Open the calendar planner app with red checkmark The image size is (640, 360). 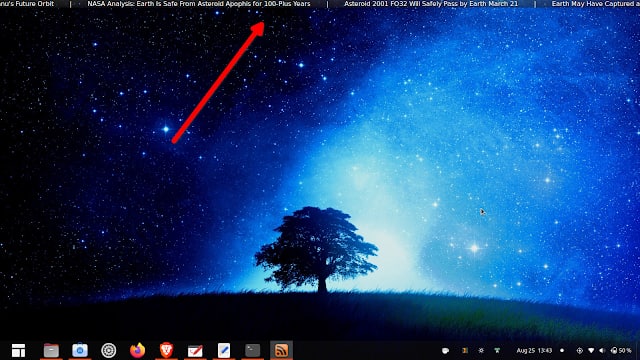(195, 351)
